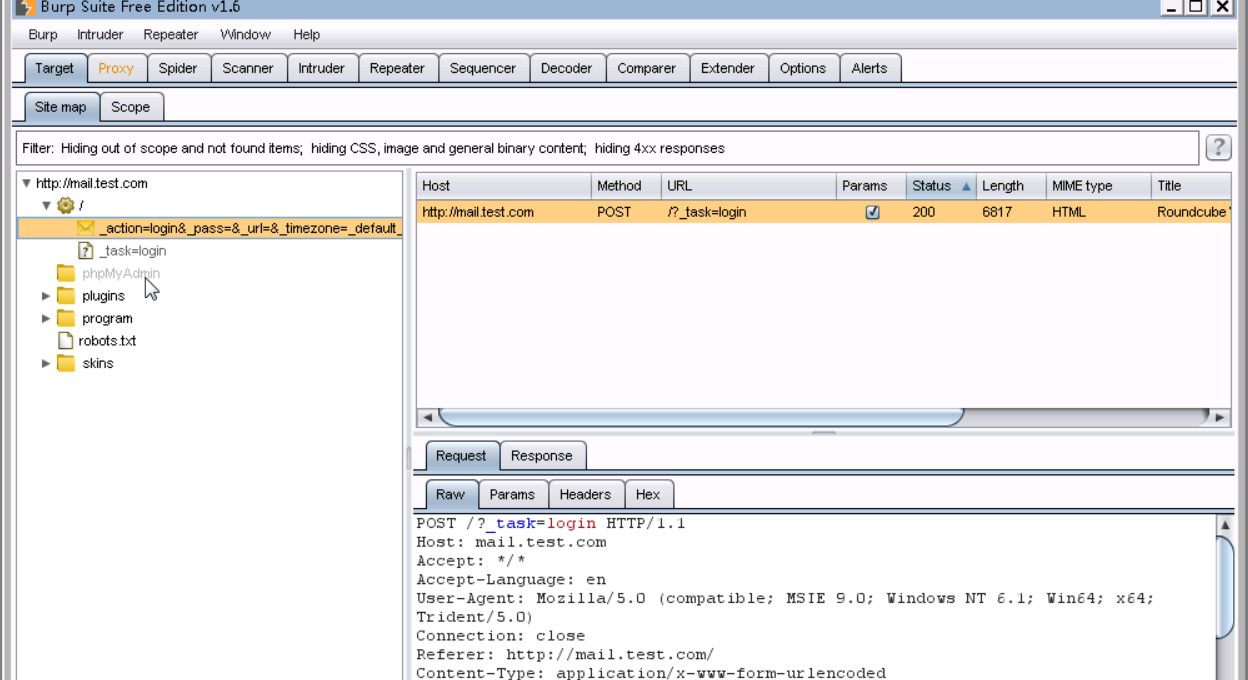
Task: View the request Params tab
Action: click(512, 494)
